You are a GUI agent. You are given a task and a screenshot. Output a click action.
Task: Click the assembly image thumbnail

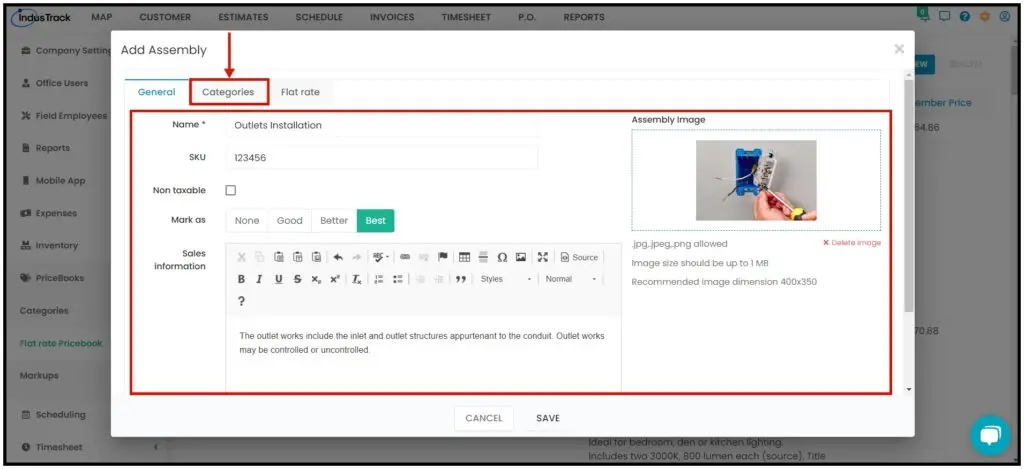coord(756,180)
